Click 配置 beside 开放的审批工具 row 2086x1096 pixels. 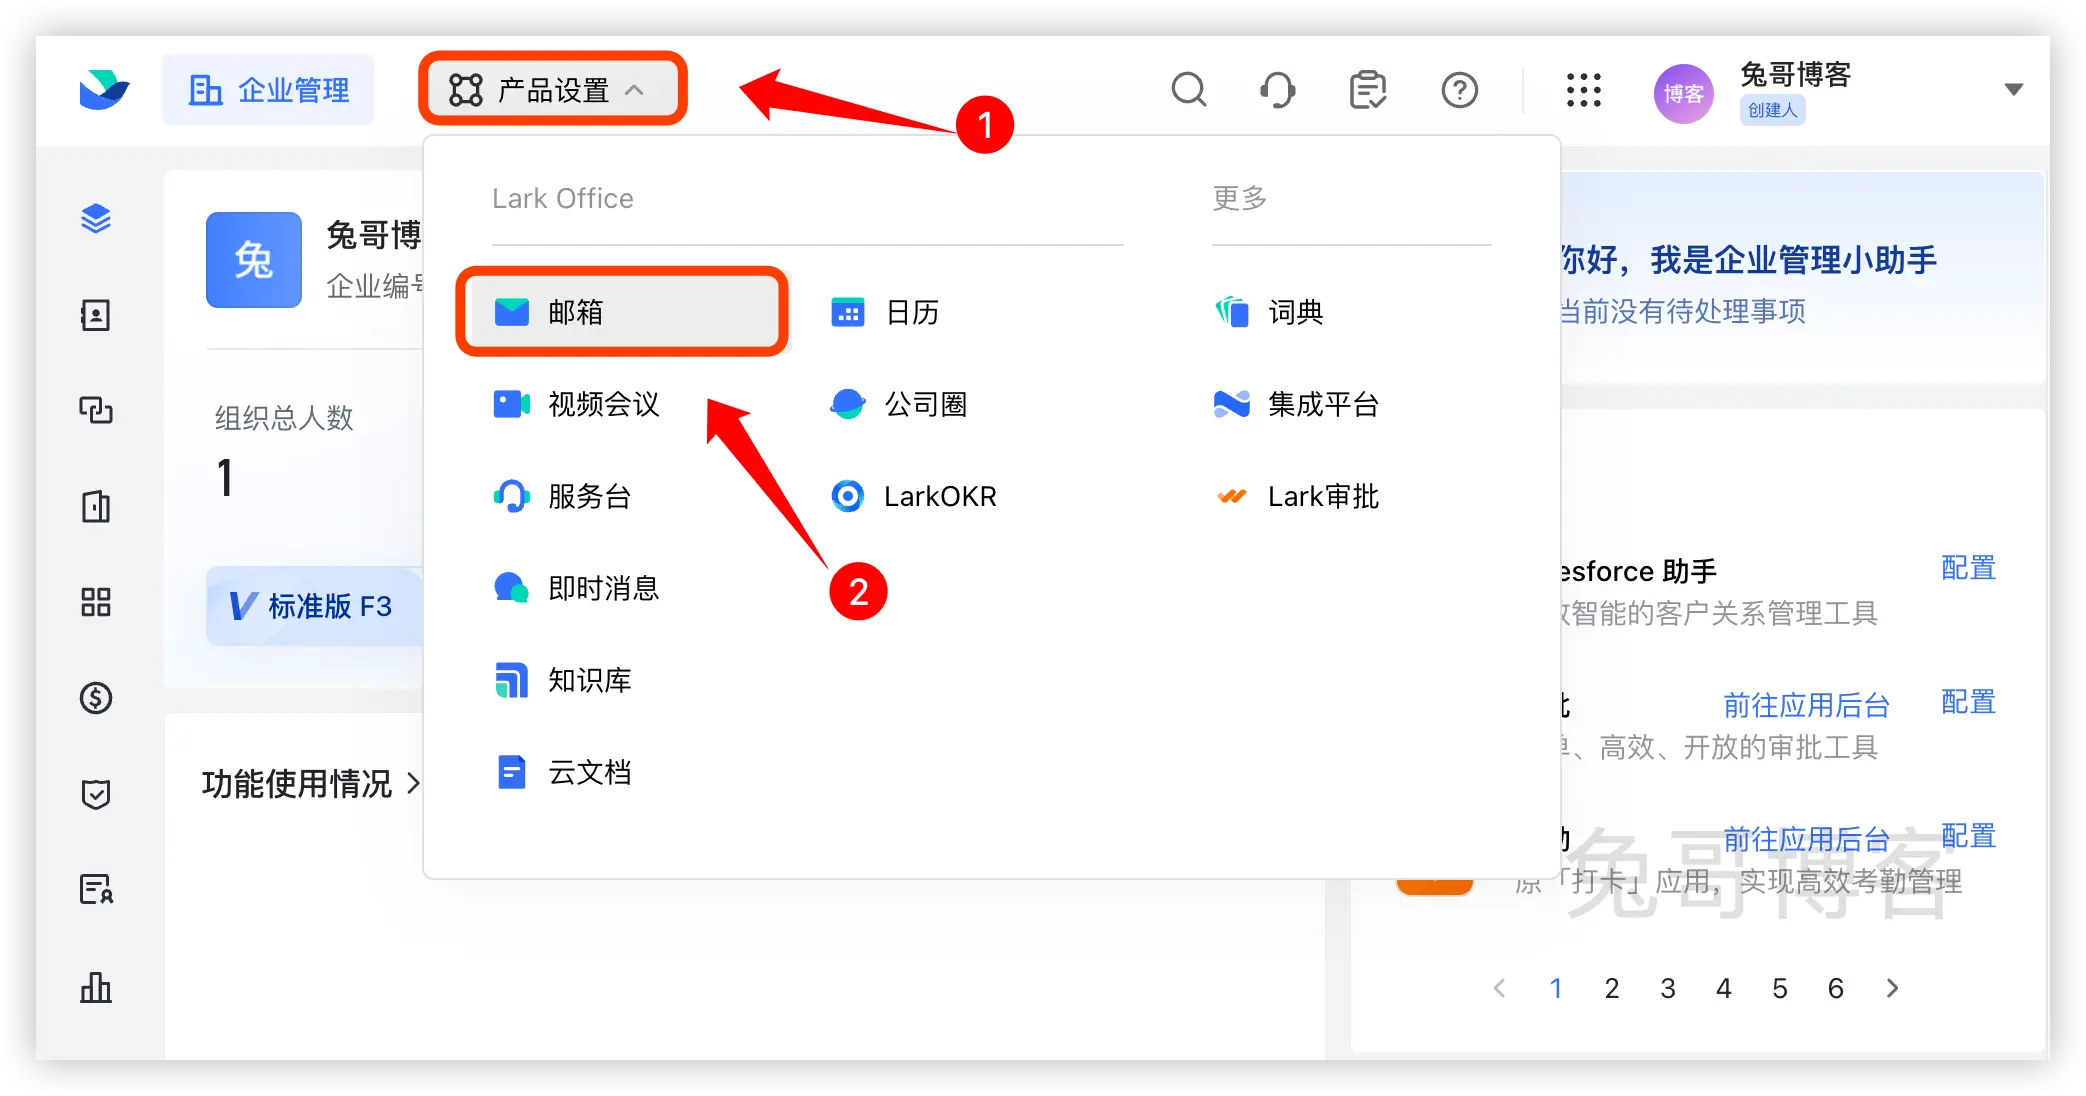(x=1968, y=702)
